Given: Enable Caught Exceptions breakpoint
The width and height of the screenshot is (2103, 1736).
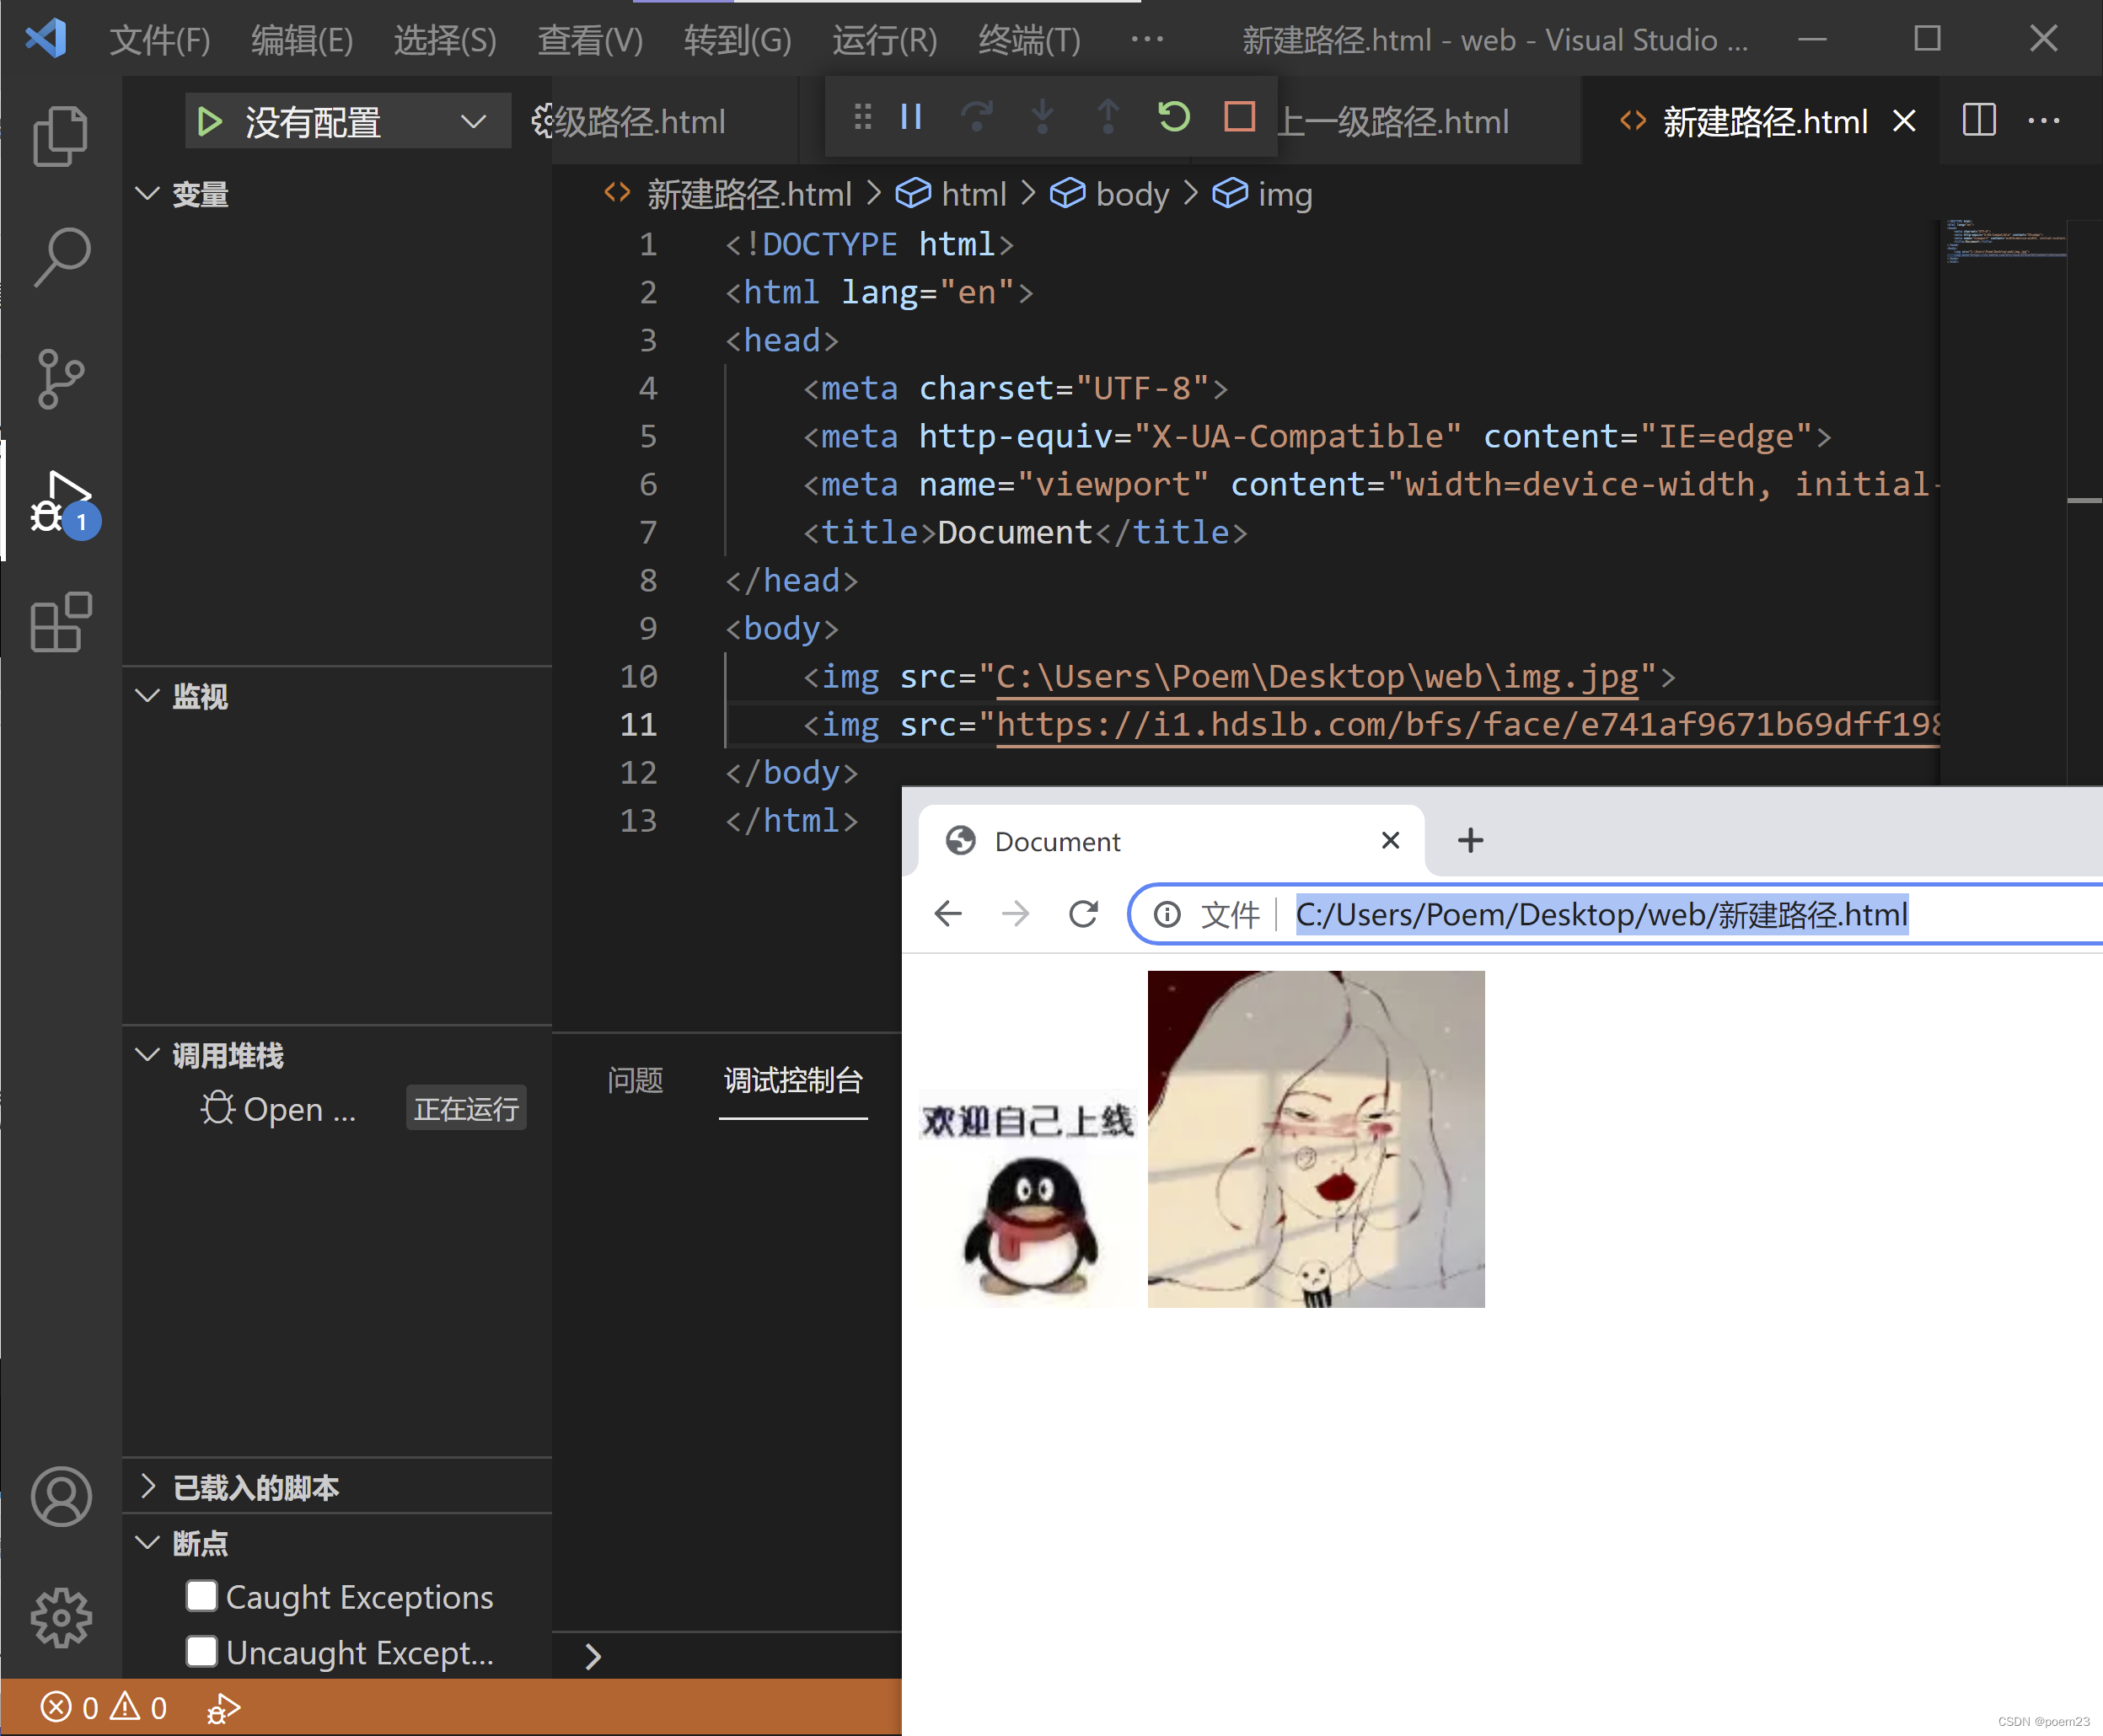Looking at the screenshot, I should pos(202,1596).
